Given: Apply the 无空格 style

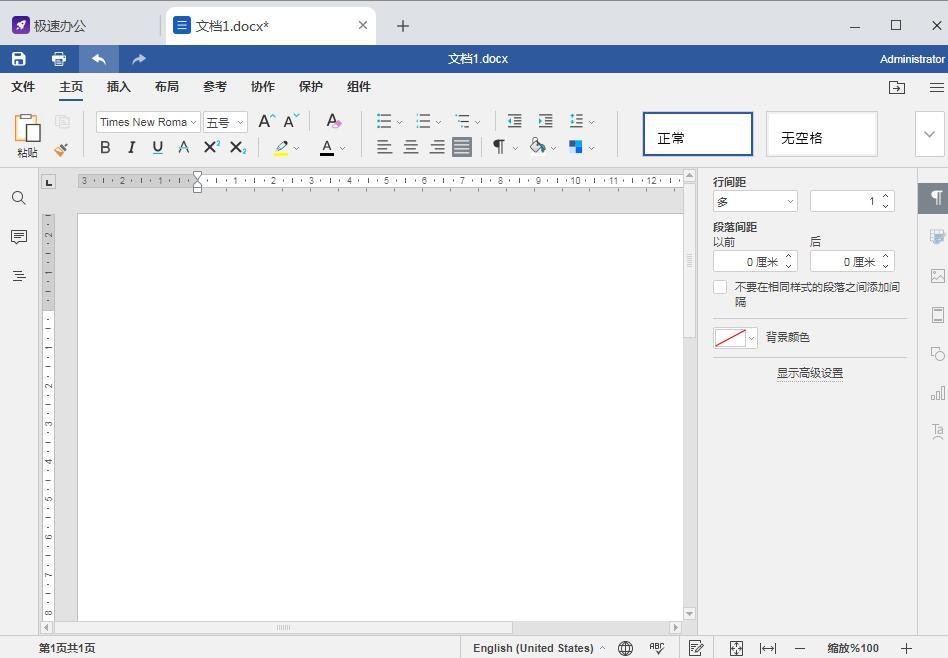Looking at the screenshot, I should tap(822, 134).
